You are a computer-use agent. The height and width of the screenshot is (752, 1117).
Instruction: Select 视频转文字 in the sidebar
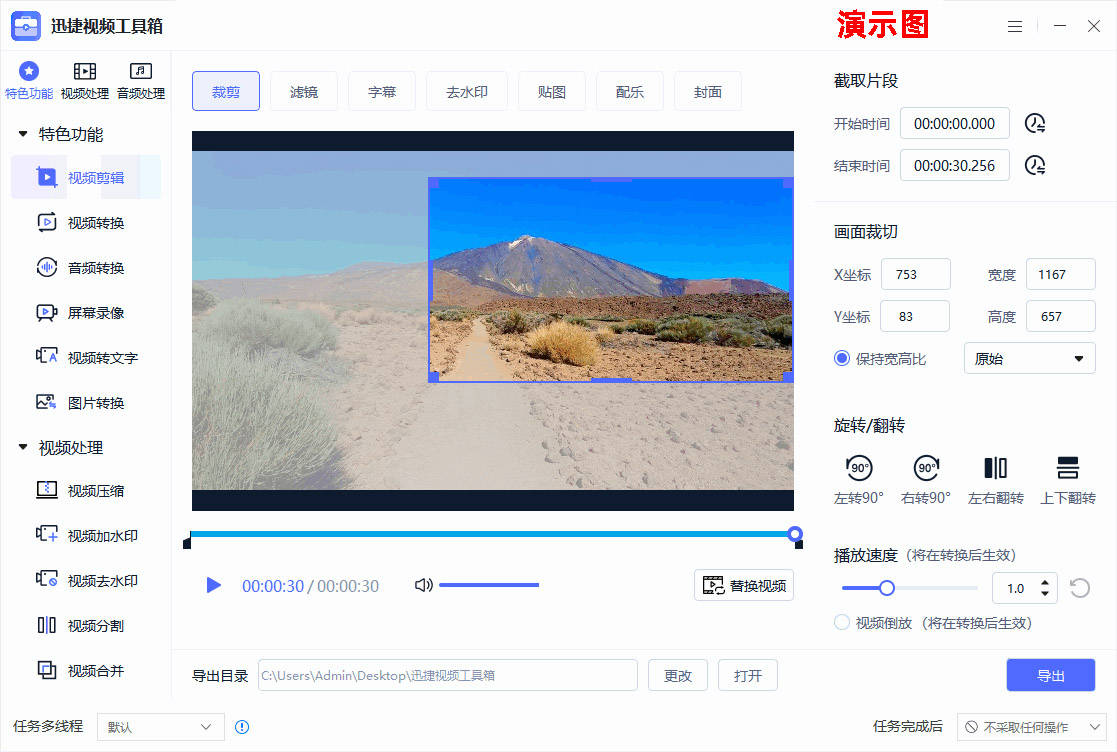(x=87, y=357)
